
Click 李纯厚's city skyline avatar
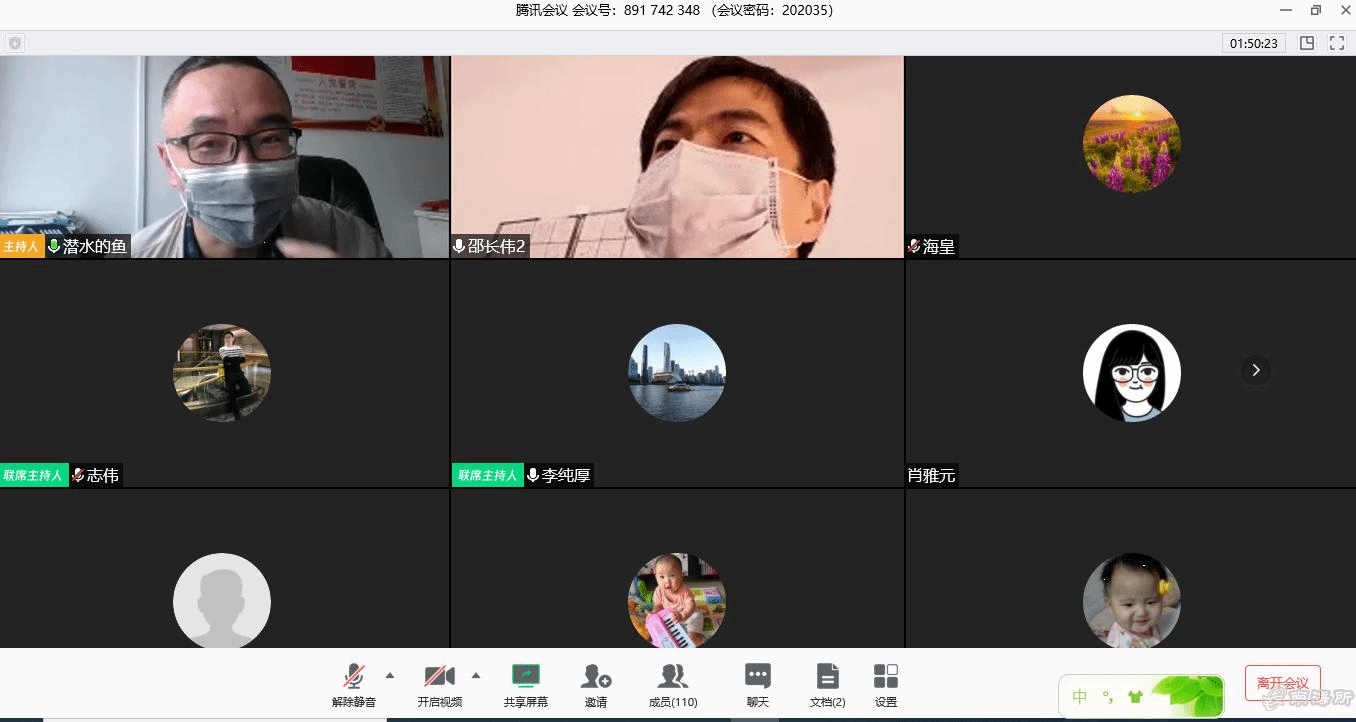(x=677, y=373)
